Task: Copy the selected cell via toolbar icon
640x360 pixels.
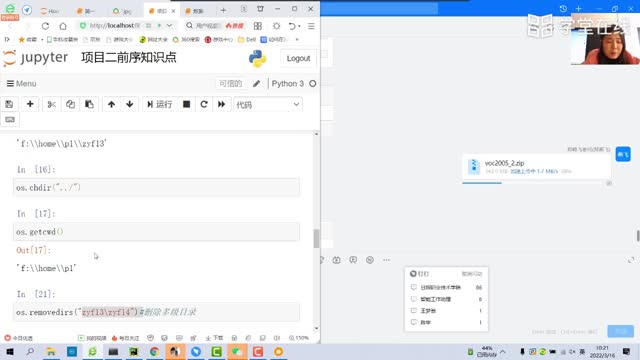Action: 70,104
